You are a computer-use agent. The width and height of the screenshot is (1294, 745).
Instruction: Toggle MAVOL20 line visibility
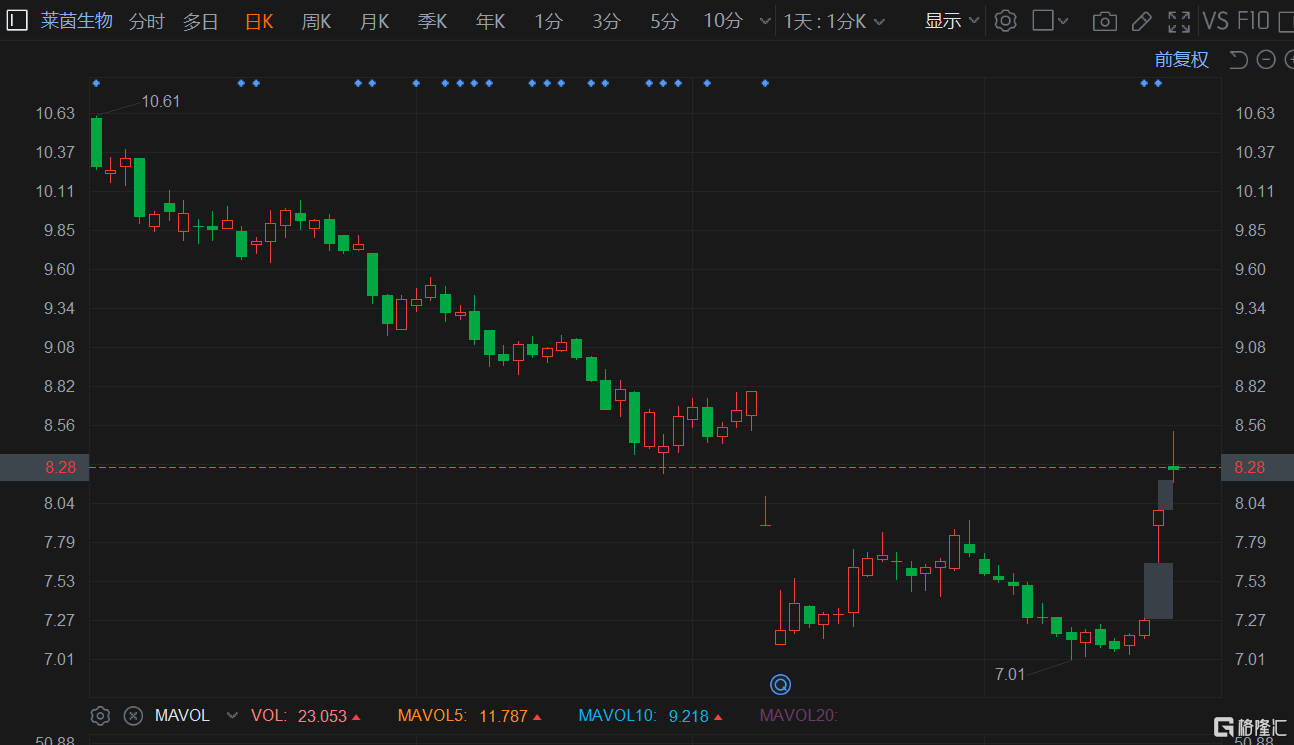[x=798, y=715]
